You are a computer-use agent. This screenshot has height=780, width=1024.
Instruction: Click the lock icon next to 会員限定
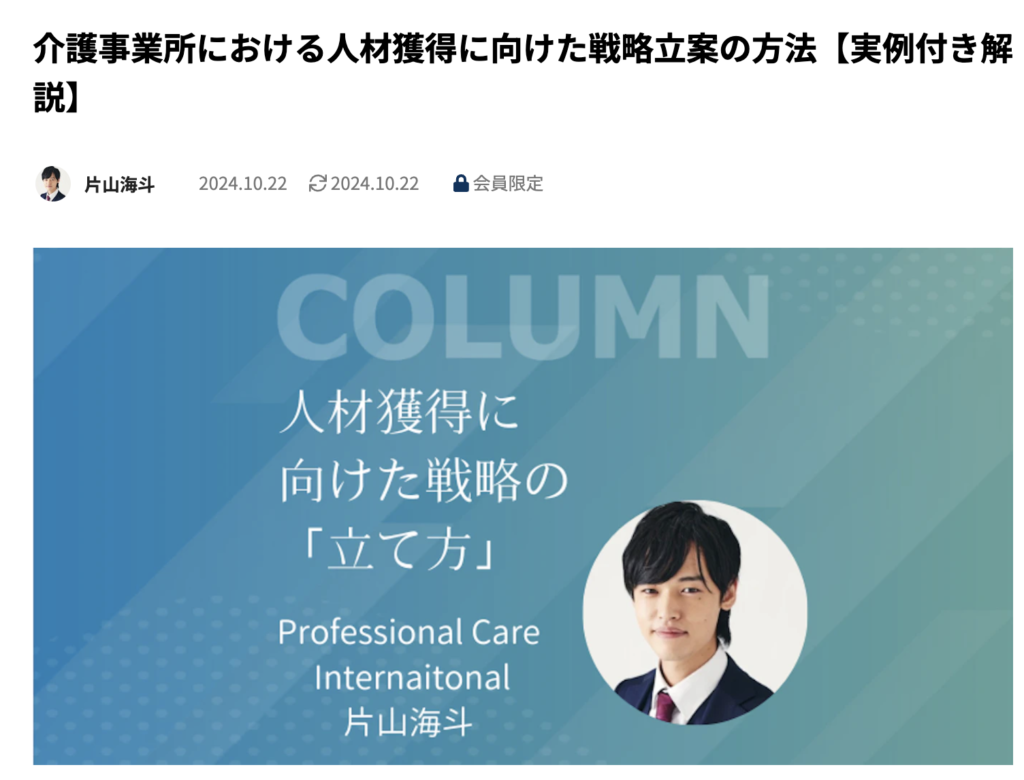460,184
